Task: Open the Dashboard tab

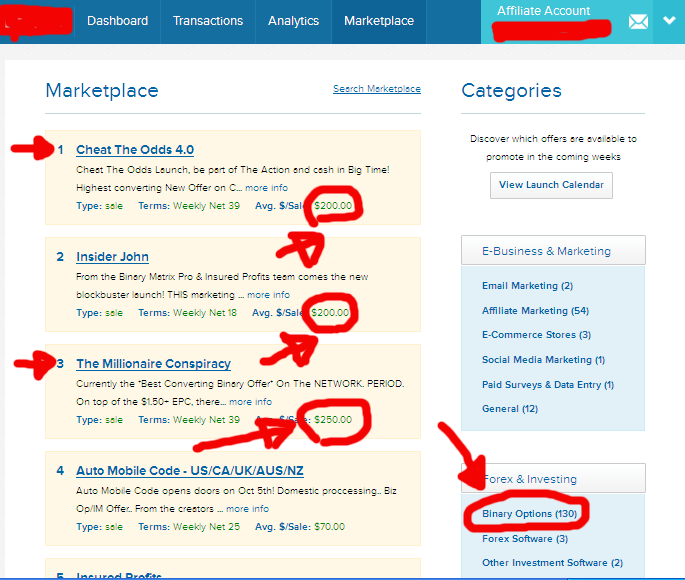Action: click(118, 21)
